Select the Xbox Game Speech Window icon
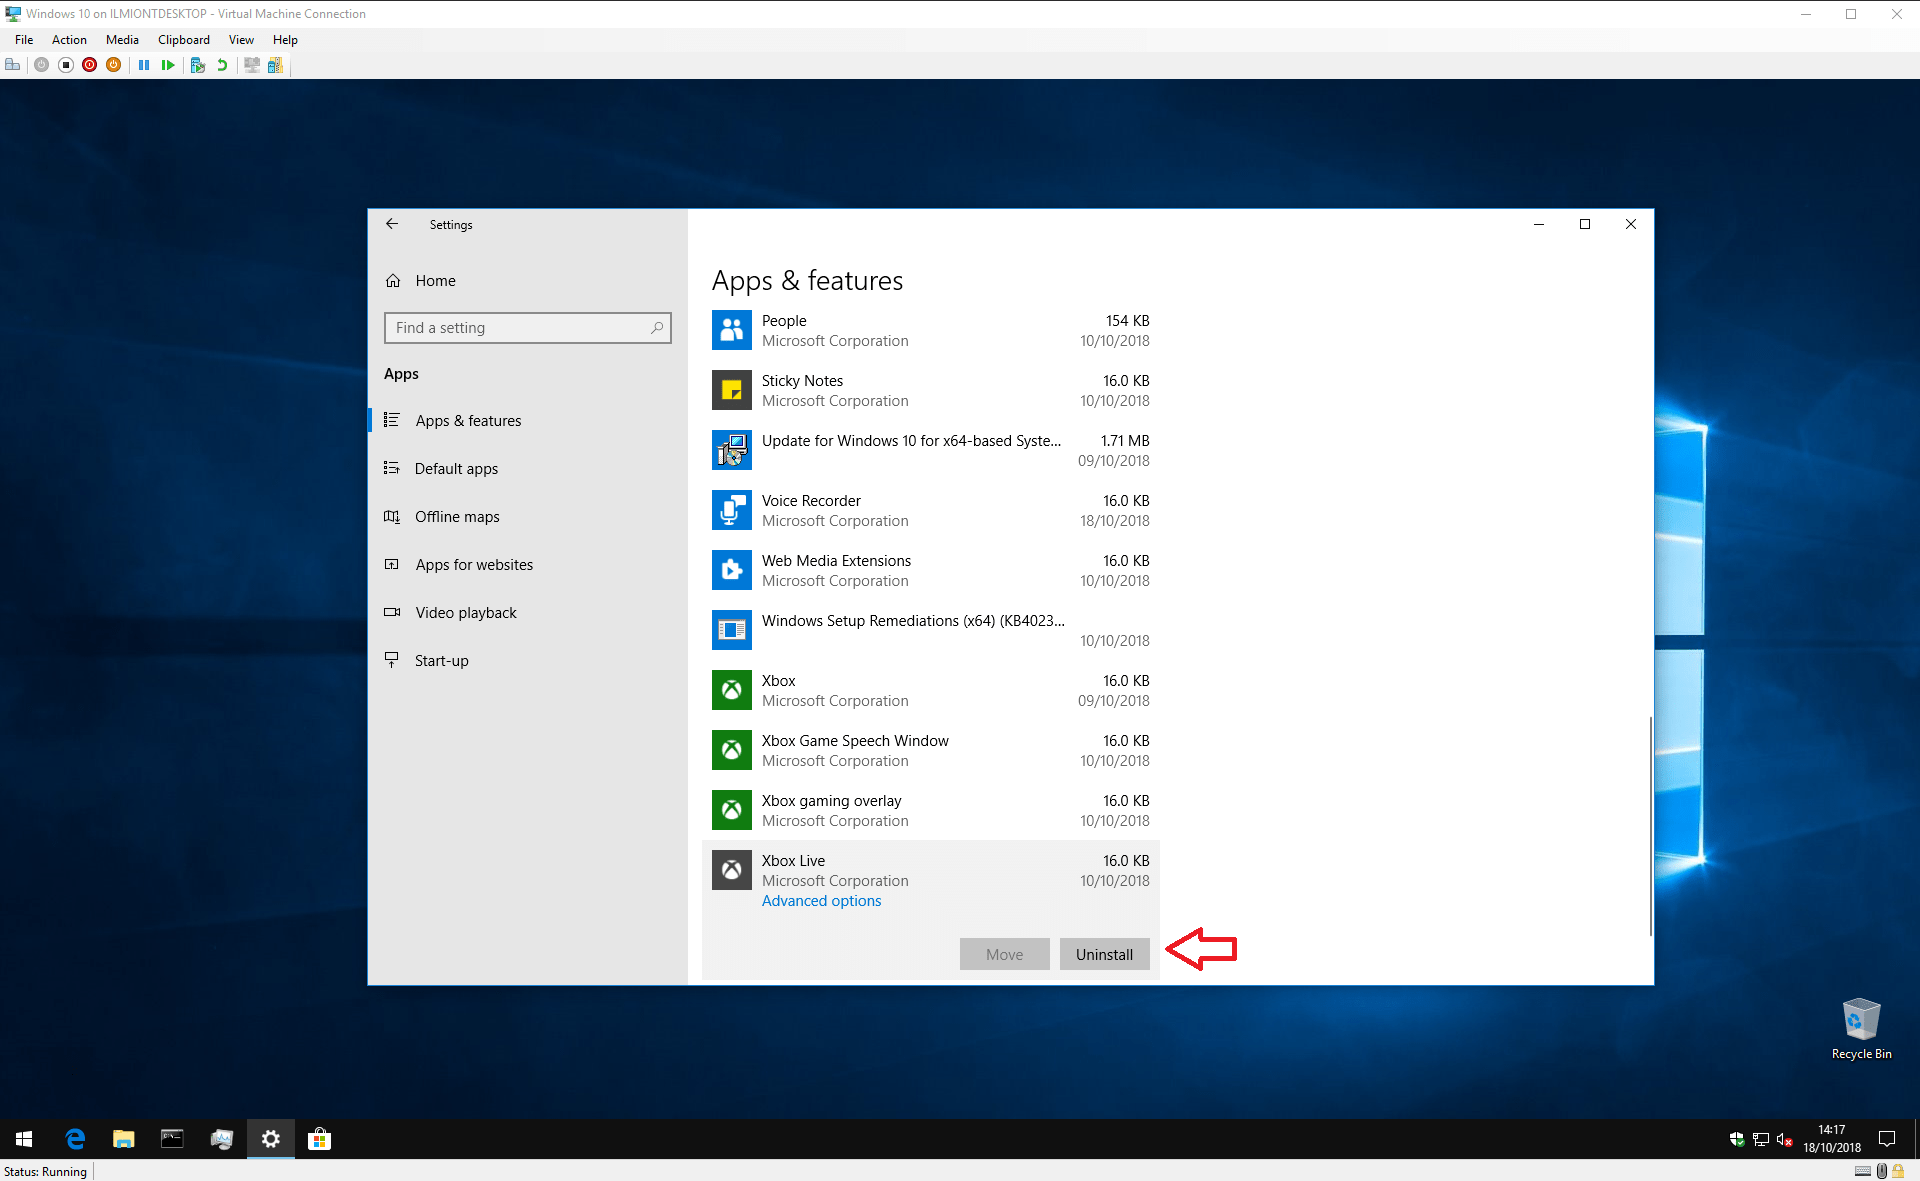Viewport: 1920px width, 1181px height. (732, 750)
